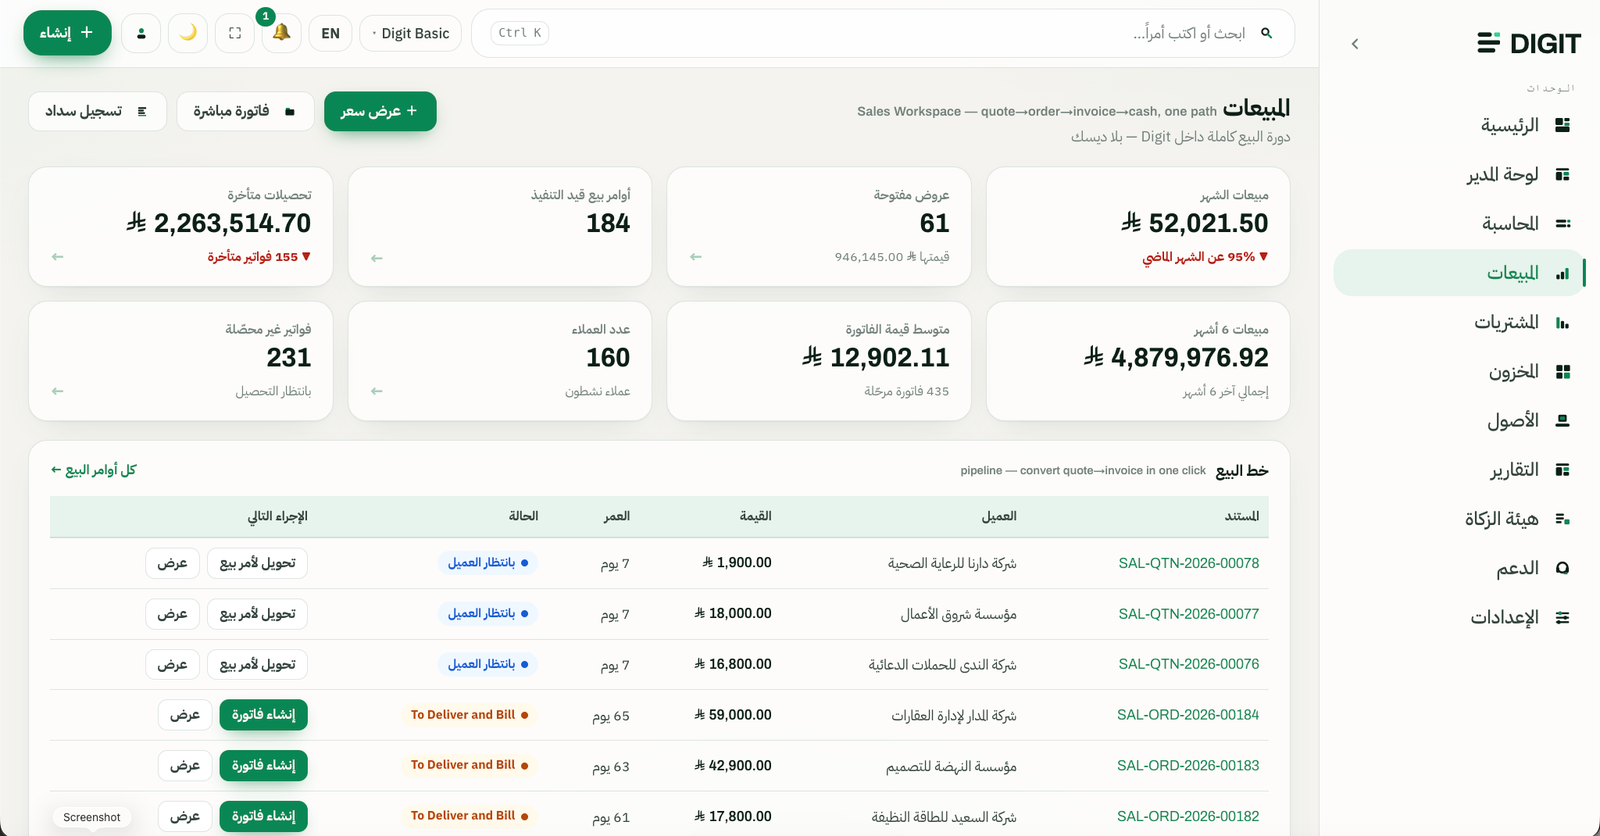The width and height of the screenshot is (1600, 836).
Task: Collapse sidebar with chevron arrow
Action: (1354, 44)
